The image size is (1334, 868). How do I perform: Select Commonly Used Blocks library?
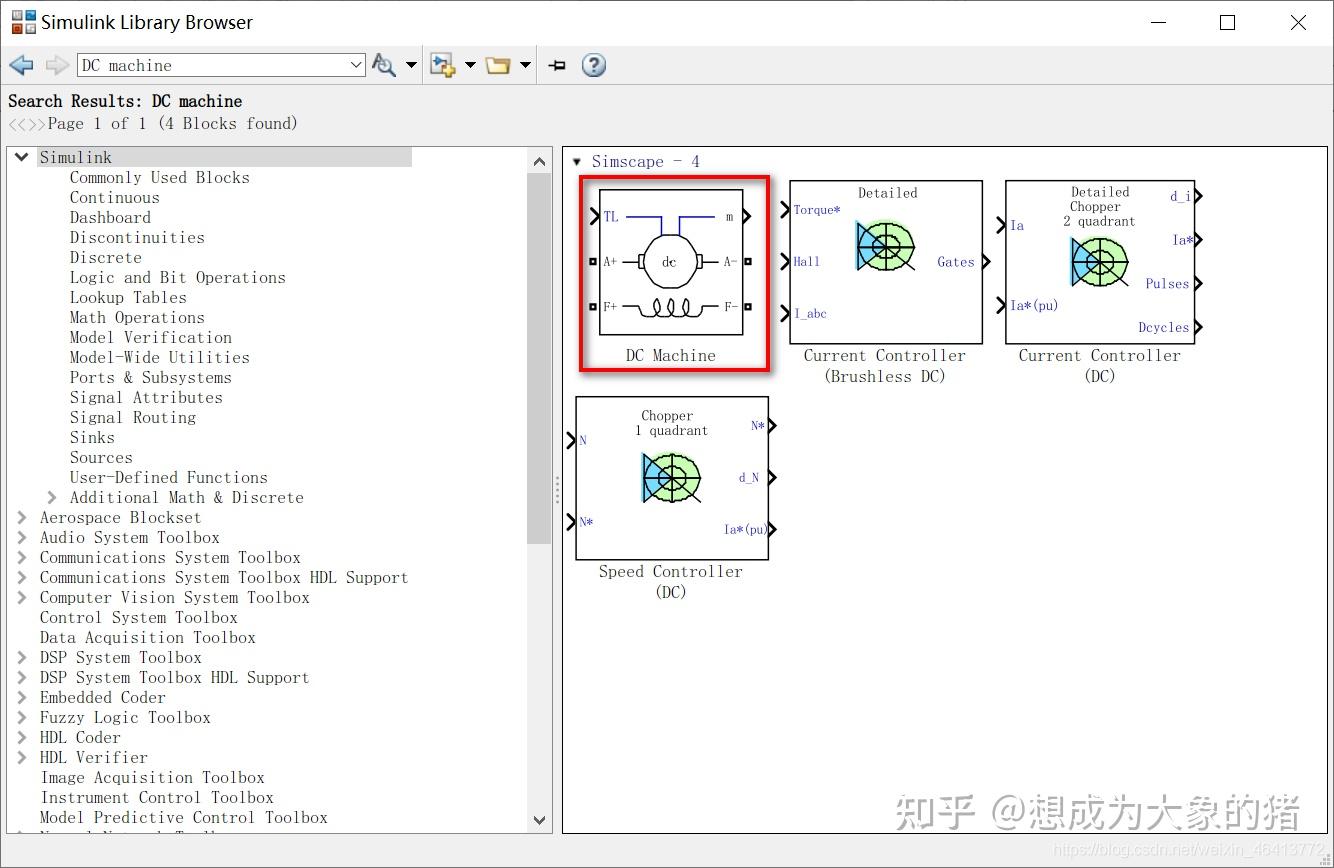click(159, 177)
